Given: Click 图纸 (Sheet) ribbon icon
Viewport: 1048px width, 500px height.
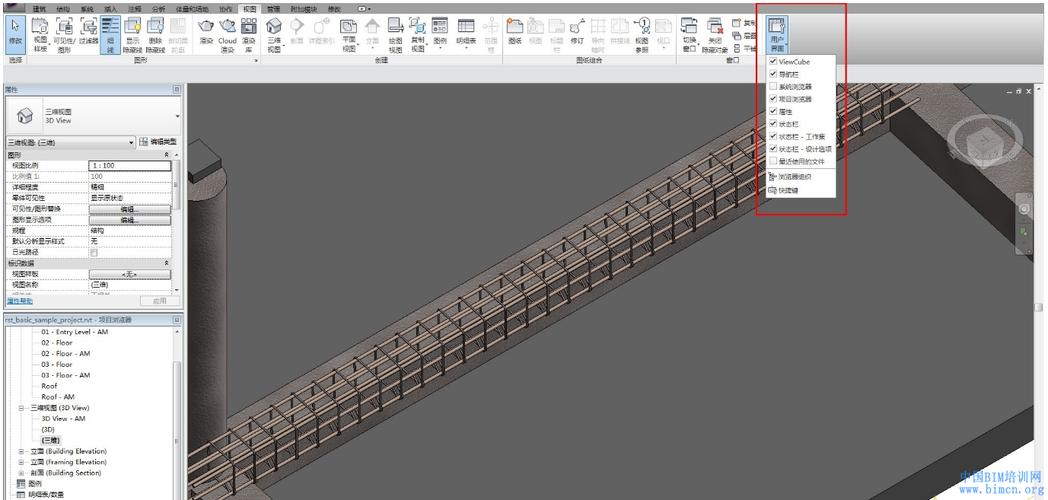Looking at the screenshot, I should point(515,31).
